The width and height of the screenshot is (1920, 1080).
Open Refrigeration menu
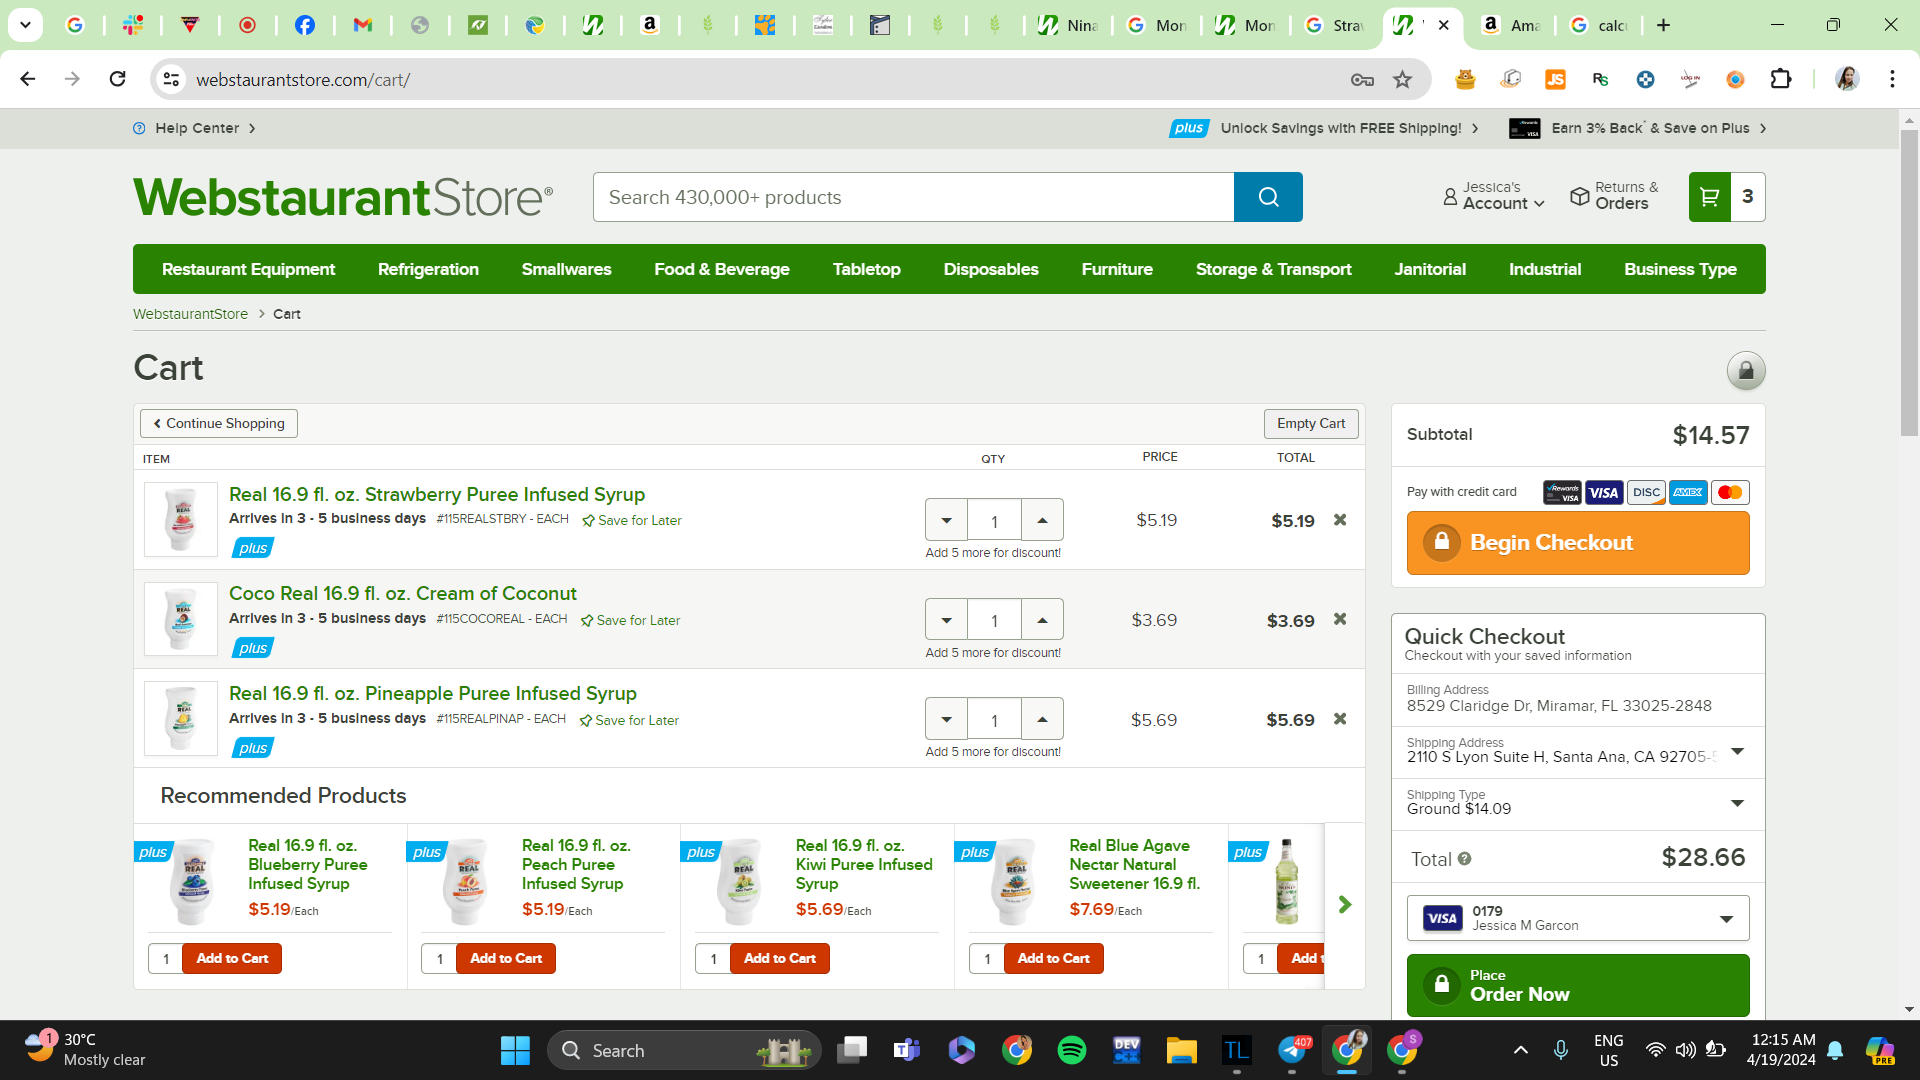(428, 269)
